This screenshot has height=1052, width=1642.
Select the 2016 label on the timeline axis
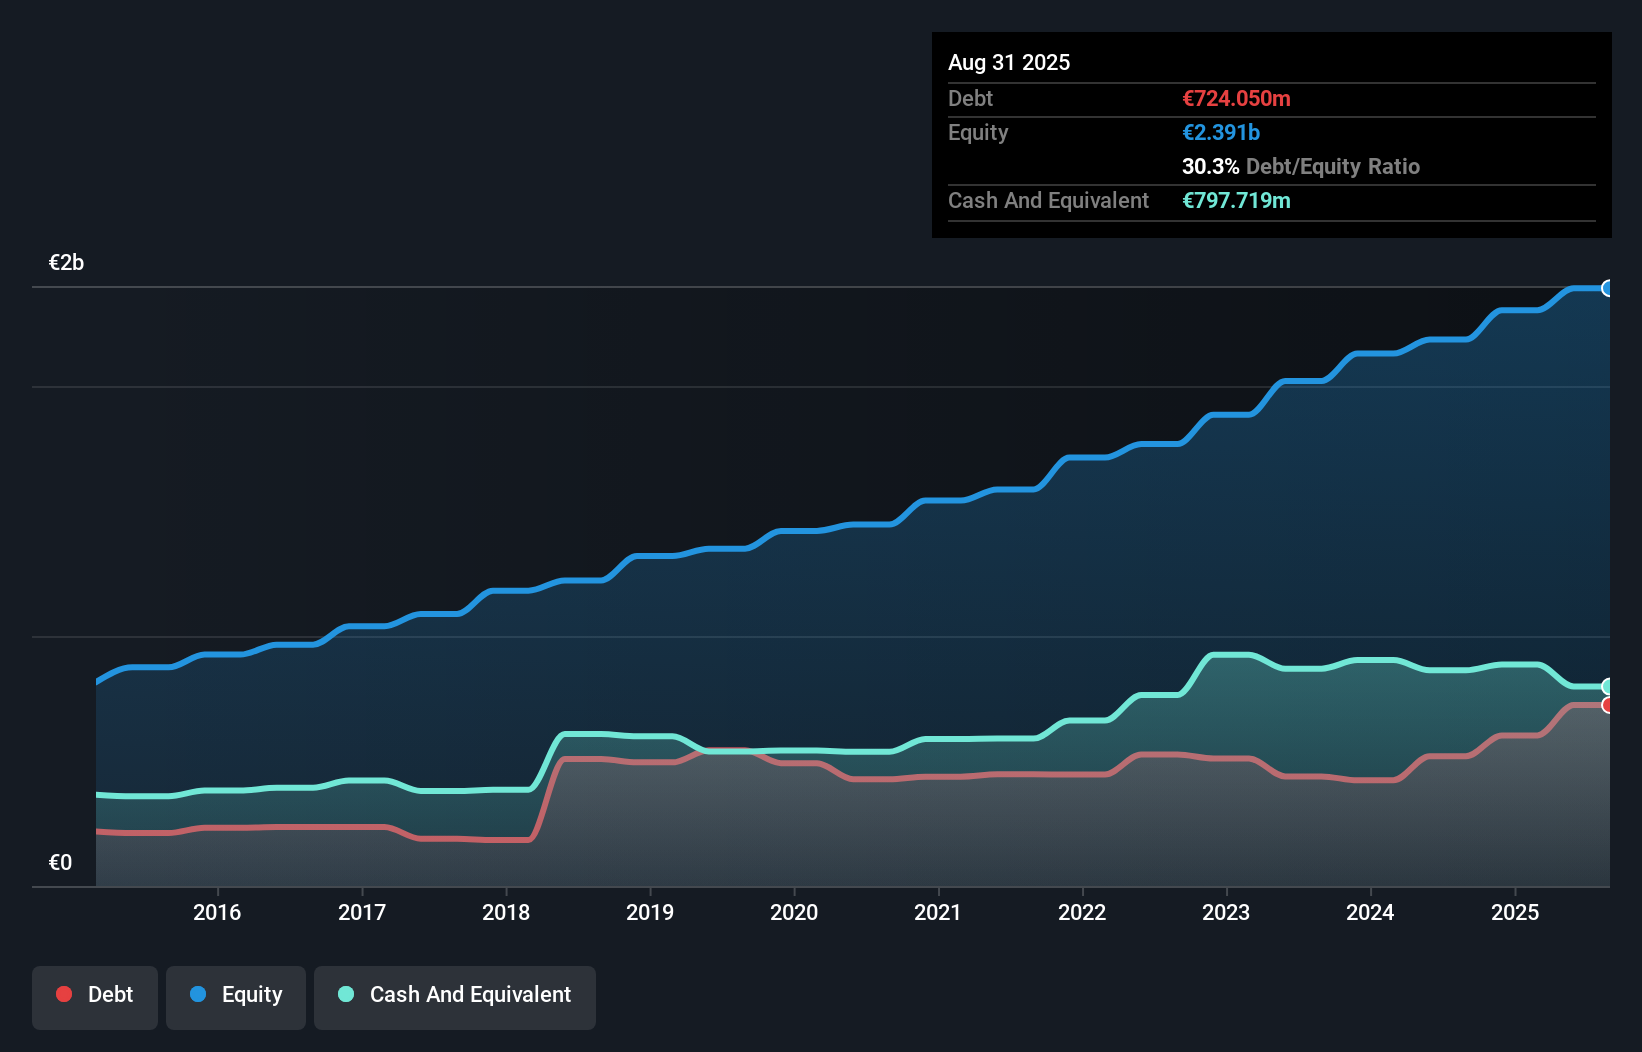218,912
